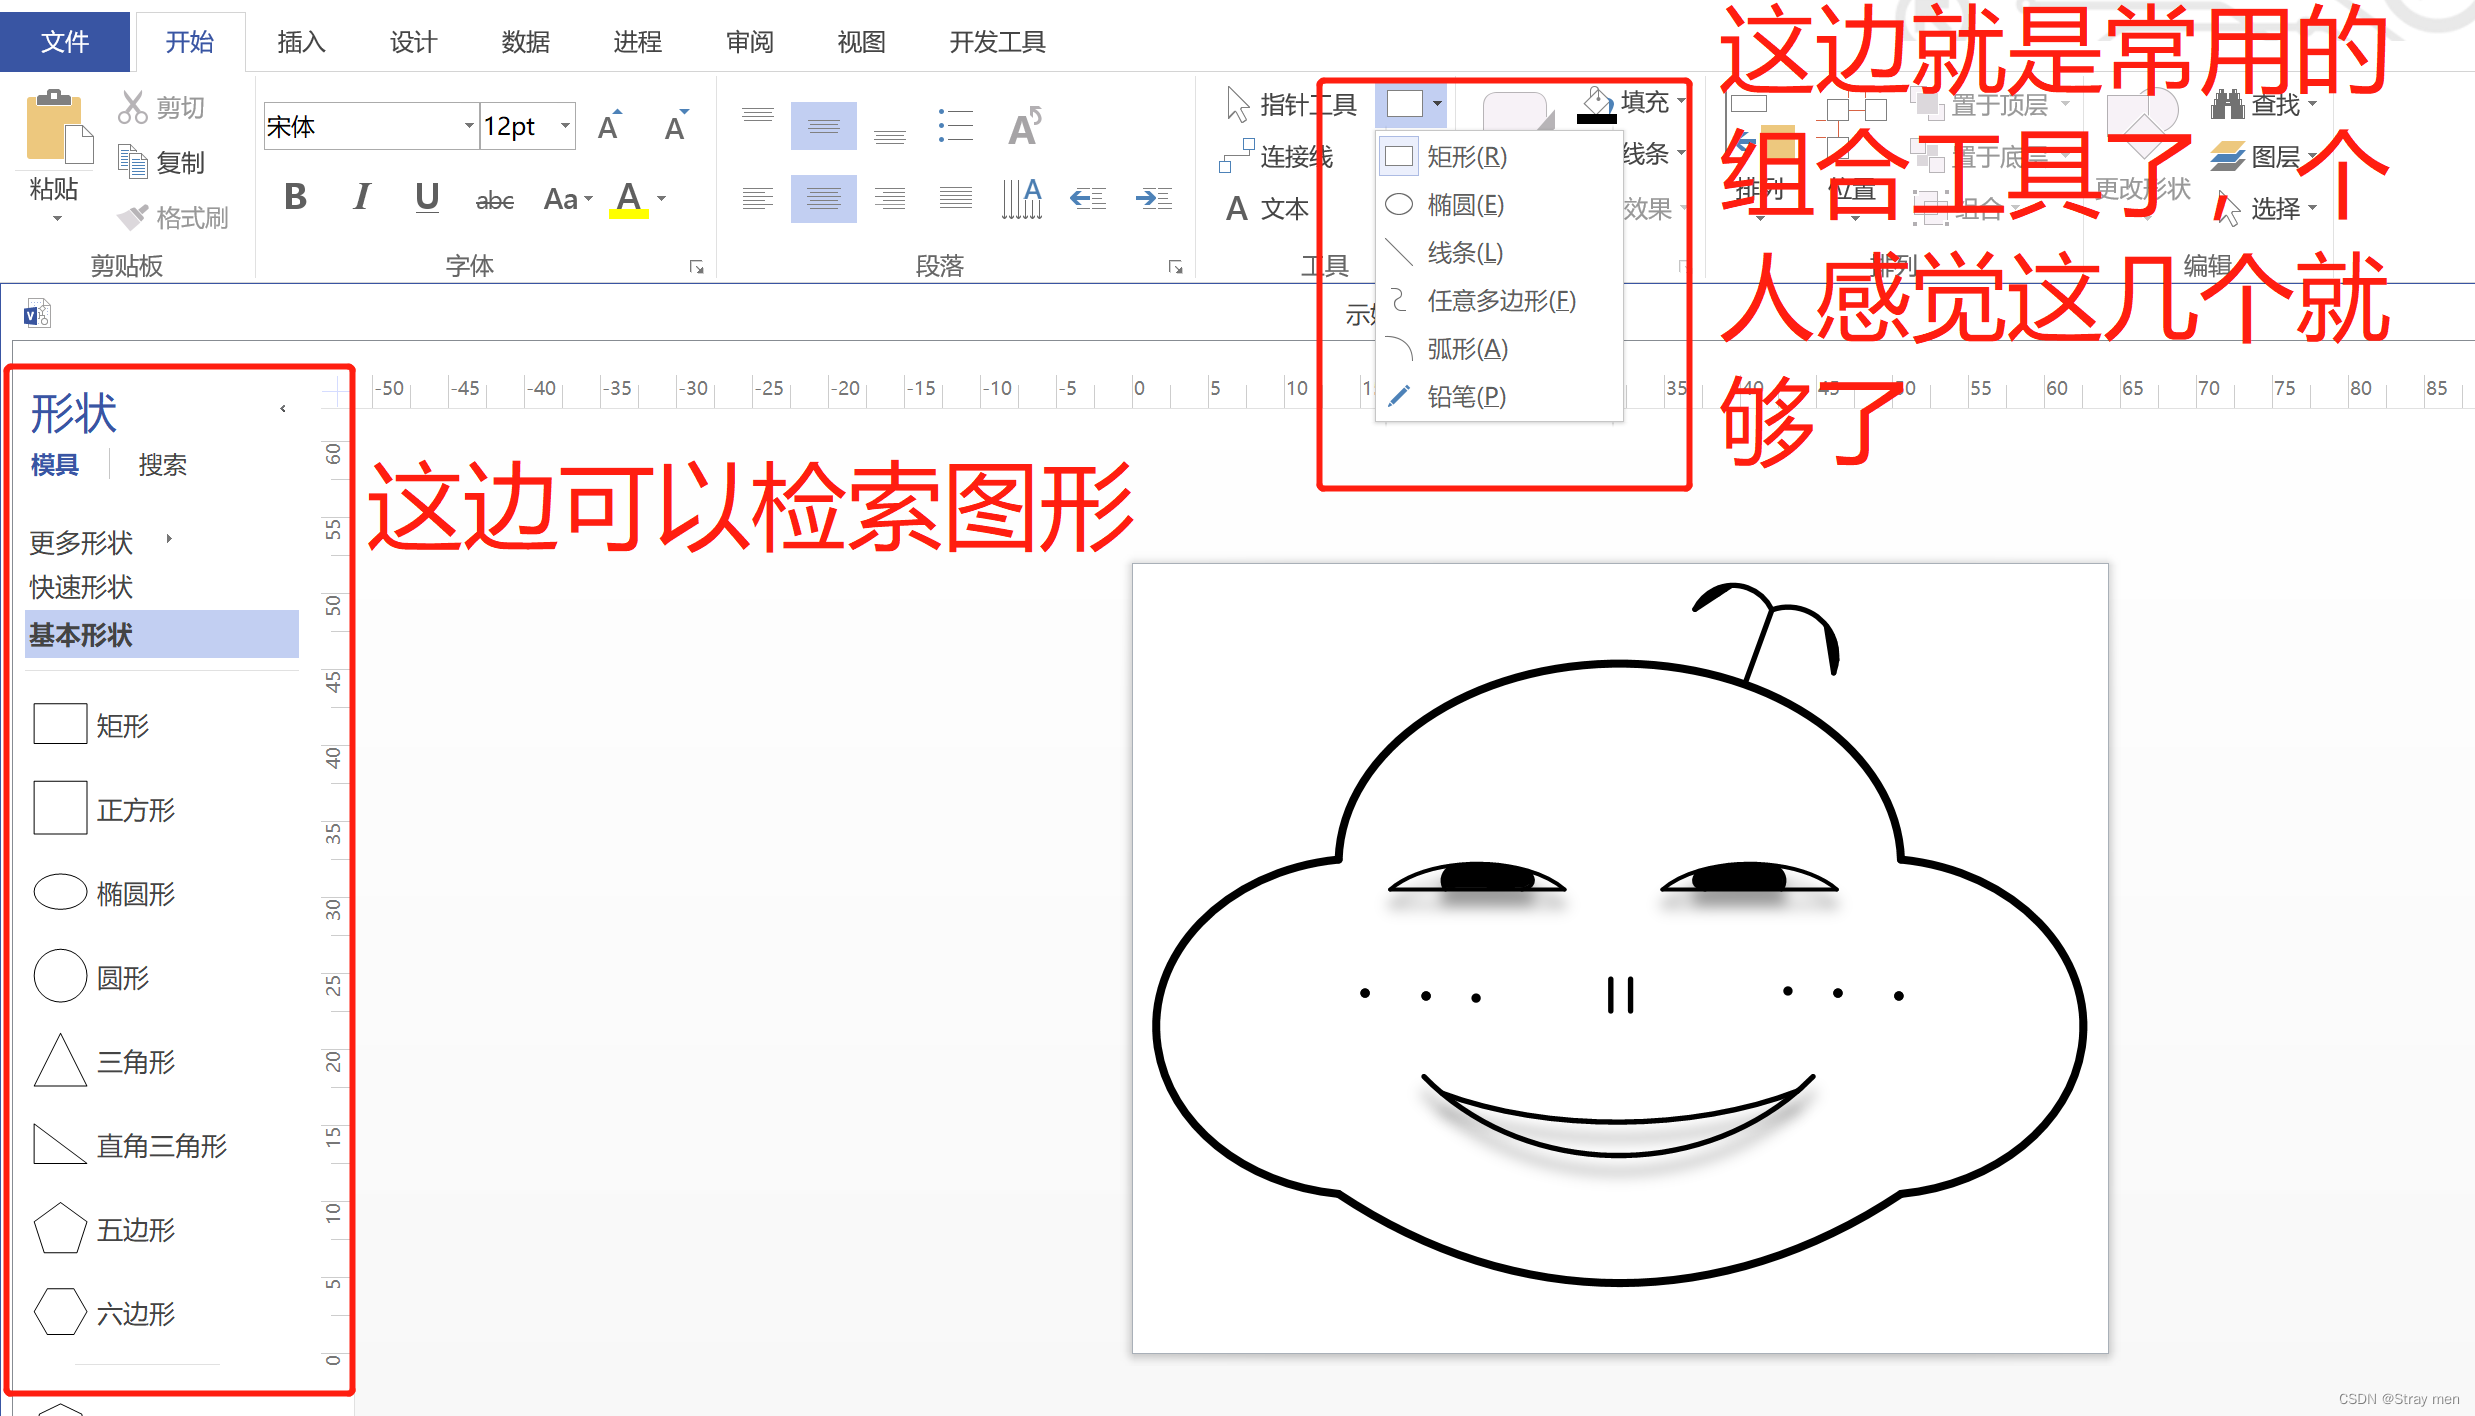Decrease font size with the smaller A

pyautogui.click(x=677, y=126)
